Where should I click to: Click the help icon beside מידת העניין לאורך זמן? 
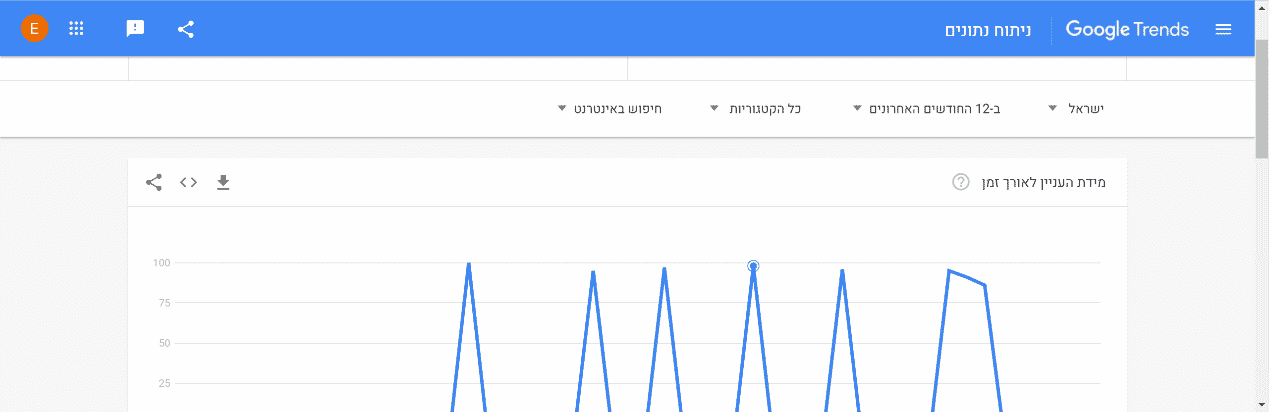tap(960, 182)
